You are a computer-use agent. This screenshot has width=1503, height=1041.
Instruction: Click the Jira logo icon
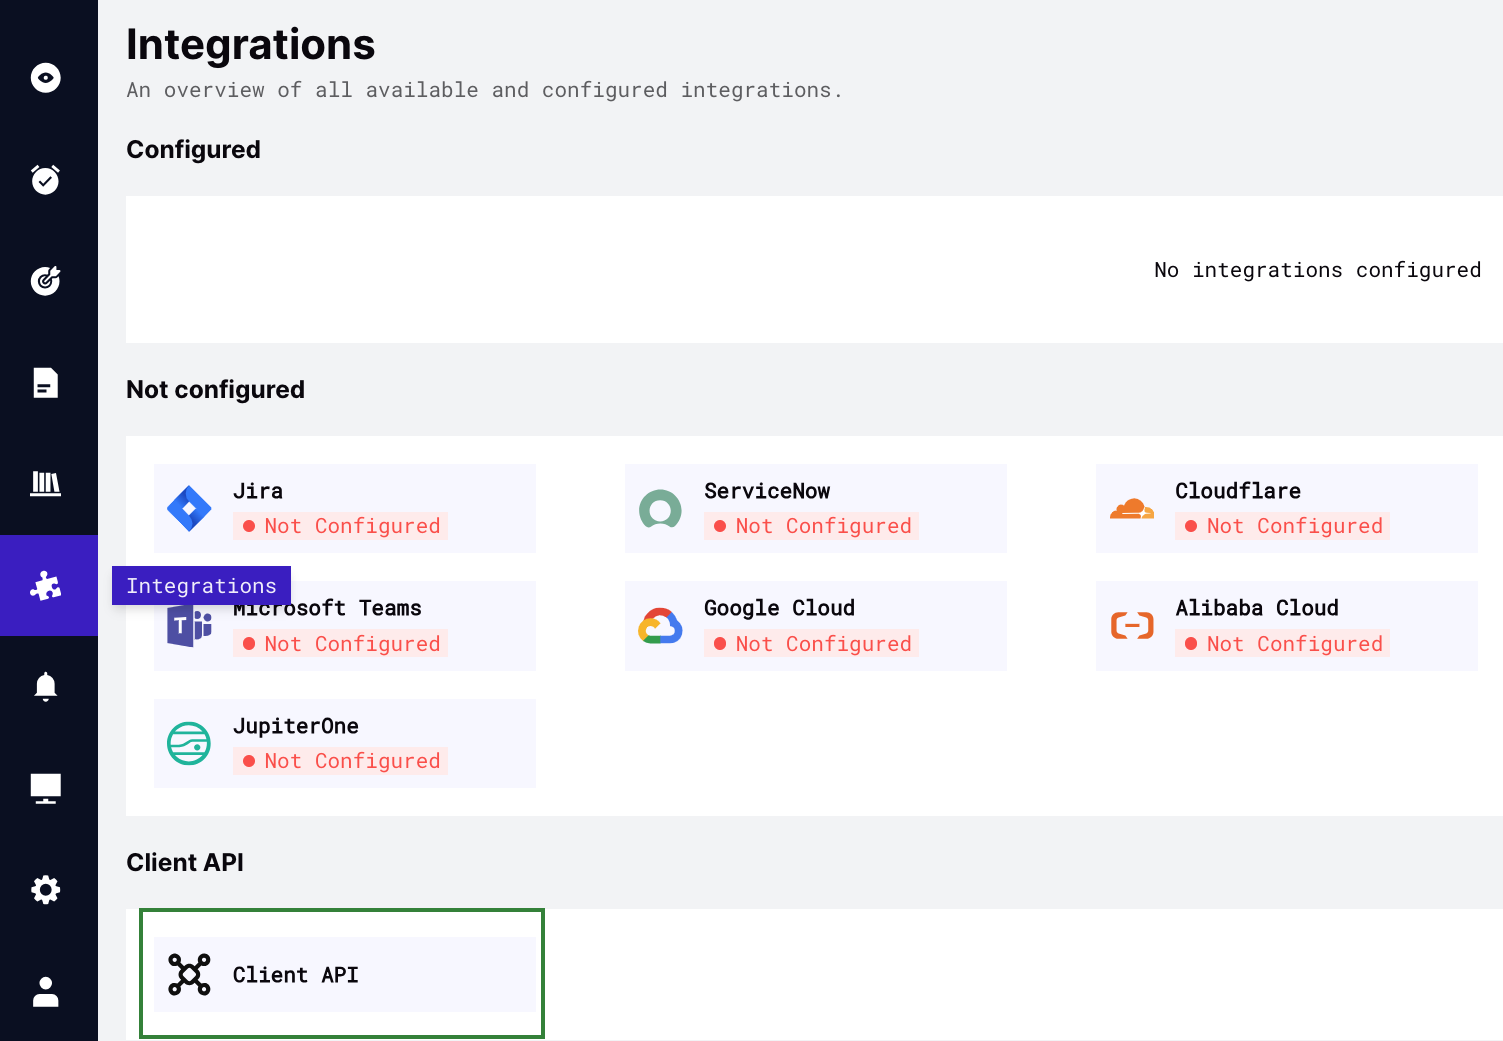189,508
